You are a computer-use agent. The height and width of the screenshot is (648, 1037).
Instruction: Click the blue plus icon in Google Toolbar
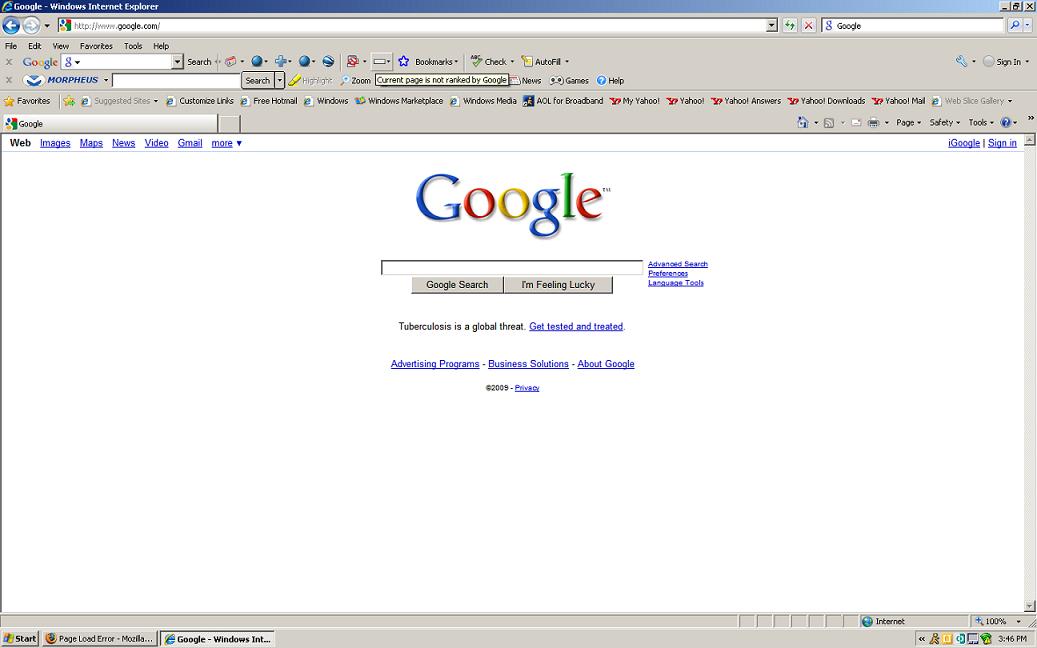pos(281,61)
